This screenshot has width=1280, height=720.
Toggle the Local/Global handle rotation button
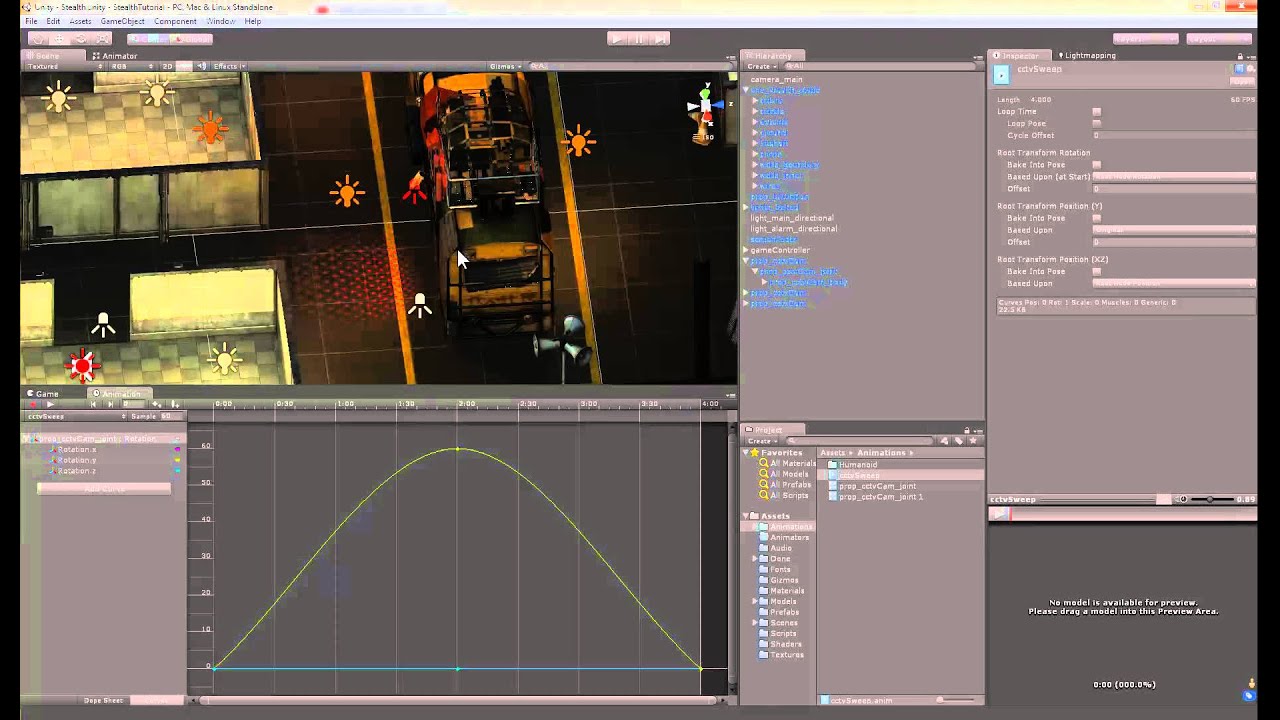coord(193,39)
